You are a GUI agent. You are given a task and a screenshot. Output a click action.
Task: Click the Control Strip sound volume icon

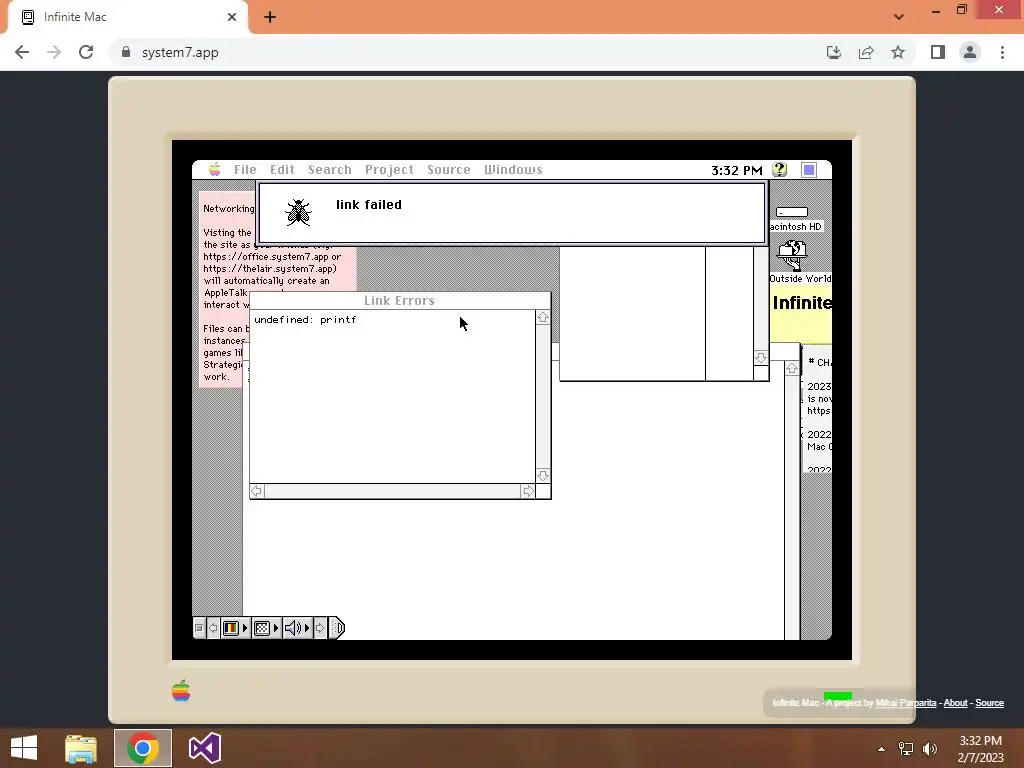[293, 628]
